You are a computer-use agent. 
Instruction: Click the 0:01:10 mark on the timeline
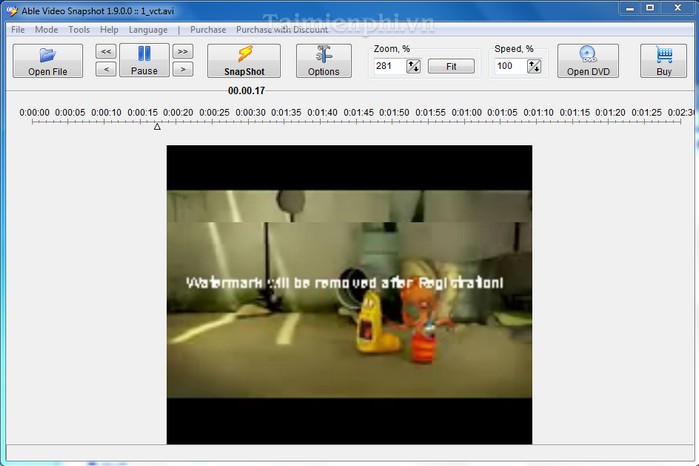pos(538,113)
